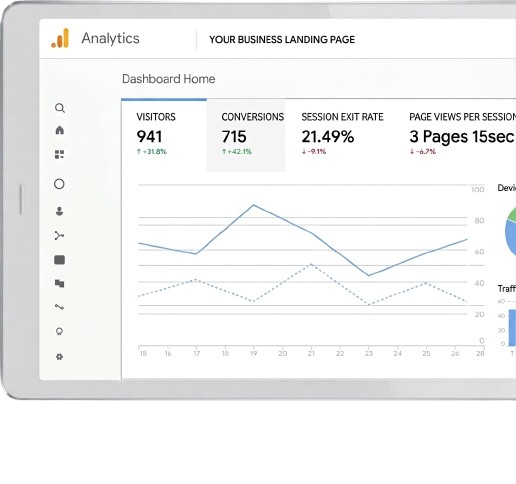Click the orange Analytics bar logo
The width and height of the screenshot is (516, 484).
tap(60, 38)
